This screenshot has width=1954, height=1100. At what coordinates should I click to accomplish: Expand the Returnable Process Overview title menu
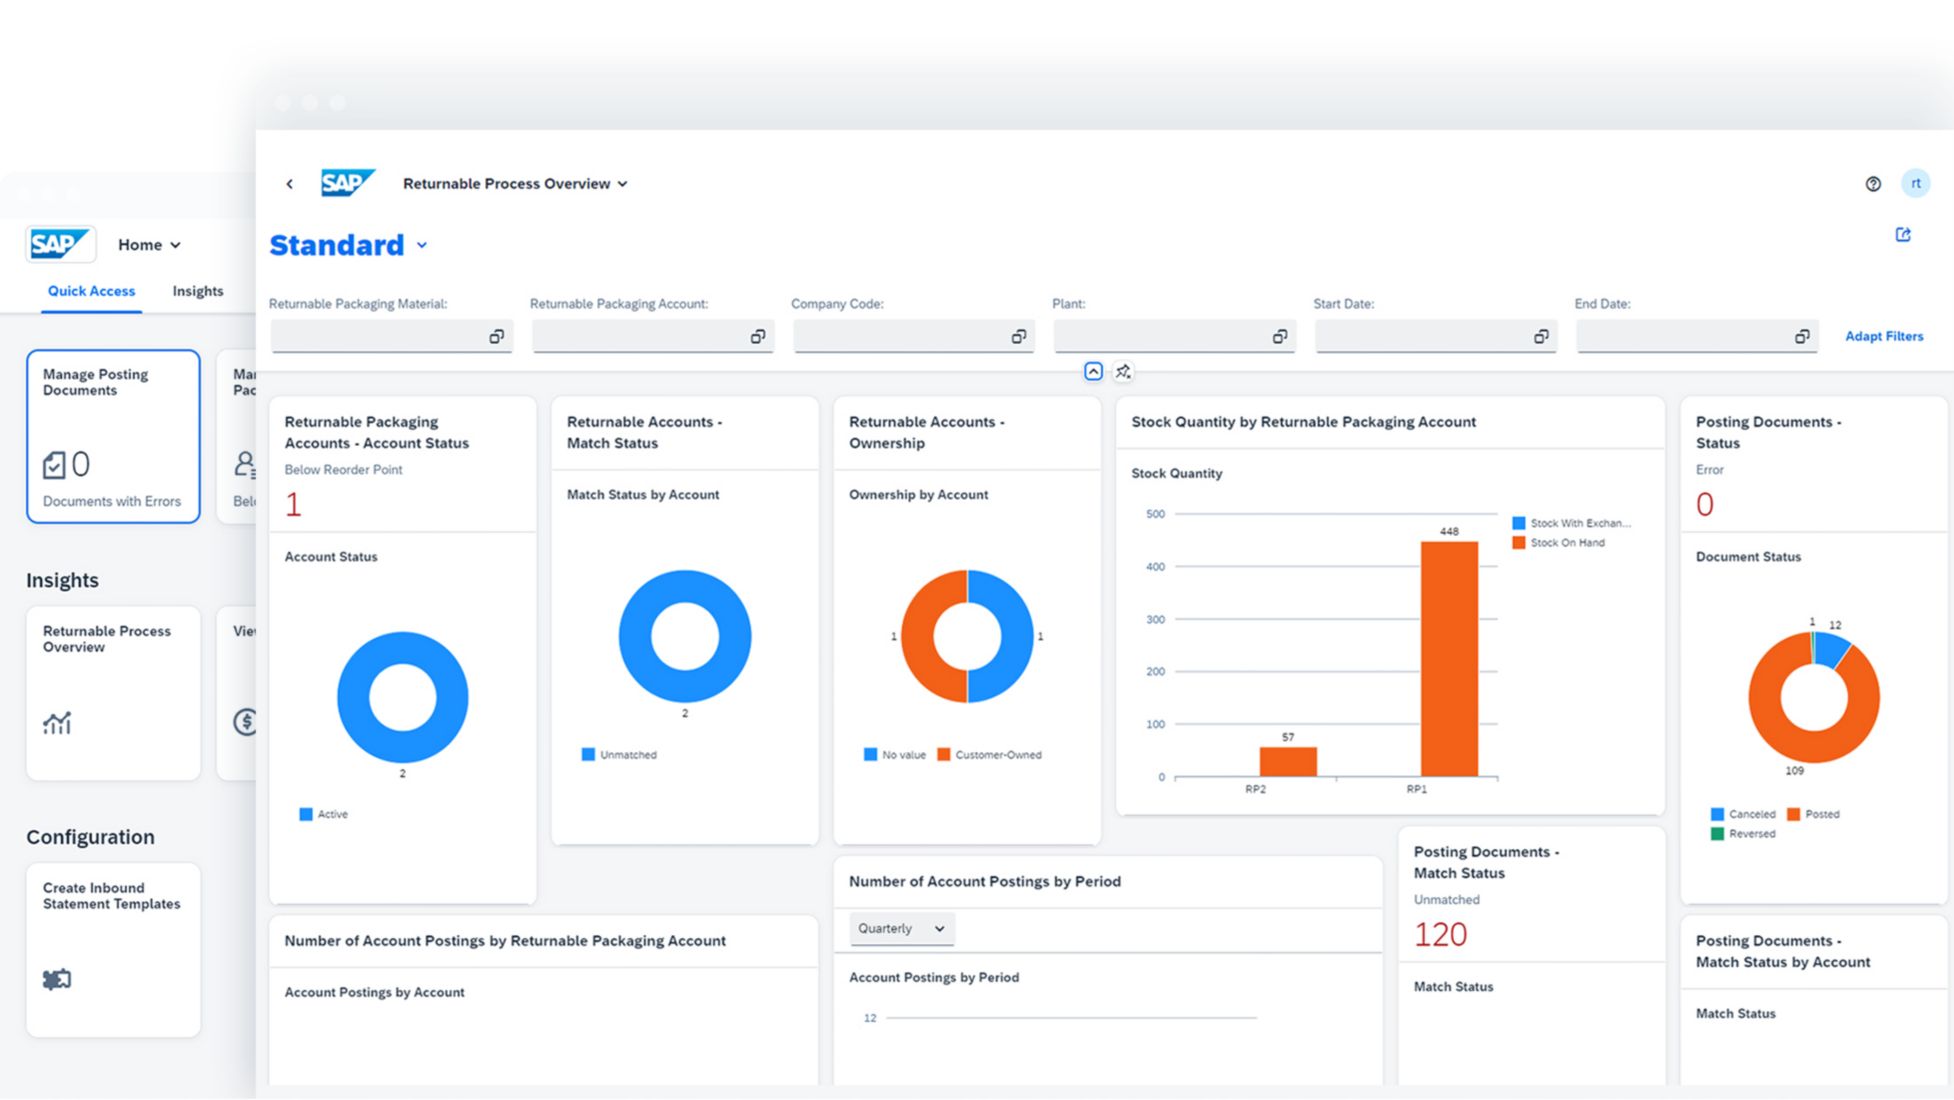[x=622, y=184]
